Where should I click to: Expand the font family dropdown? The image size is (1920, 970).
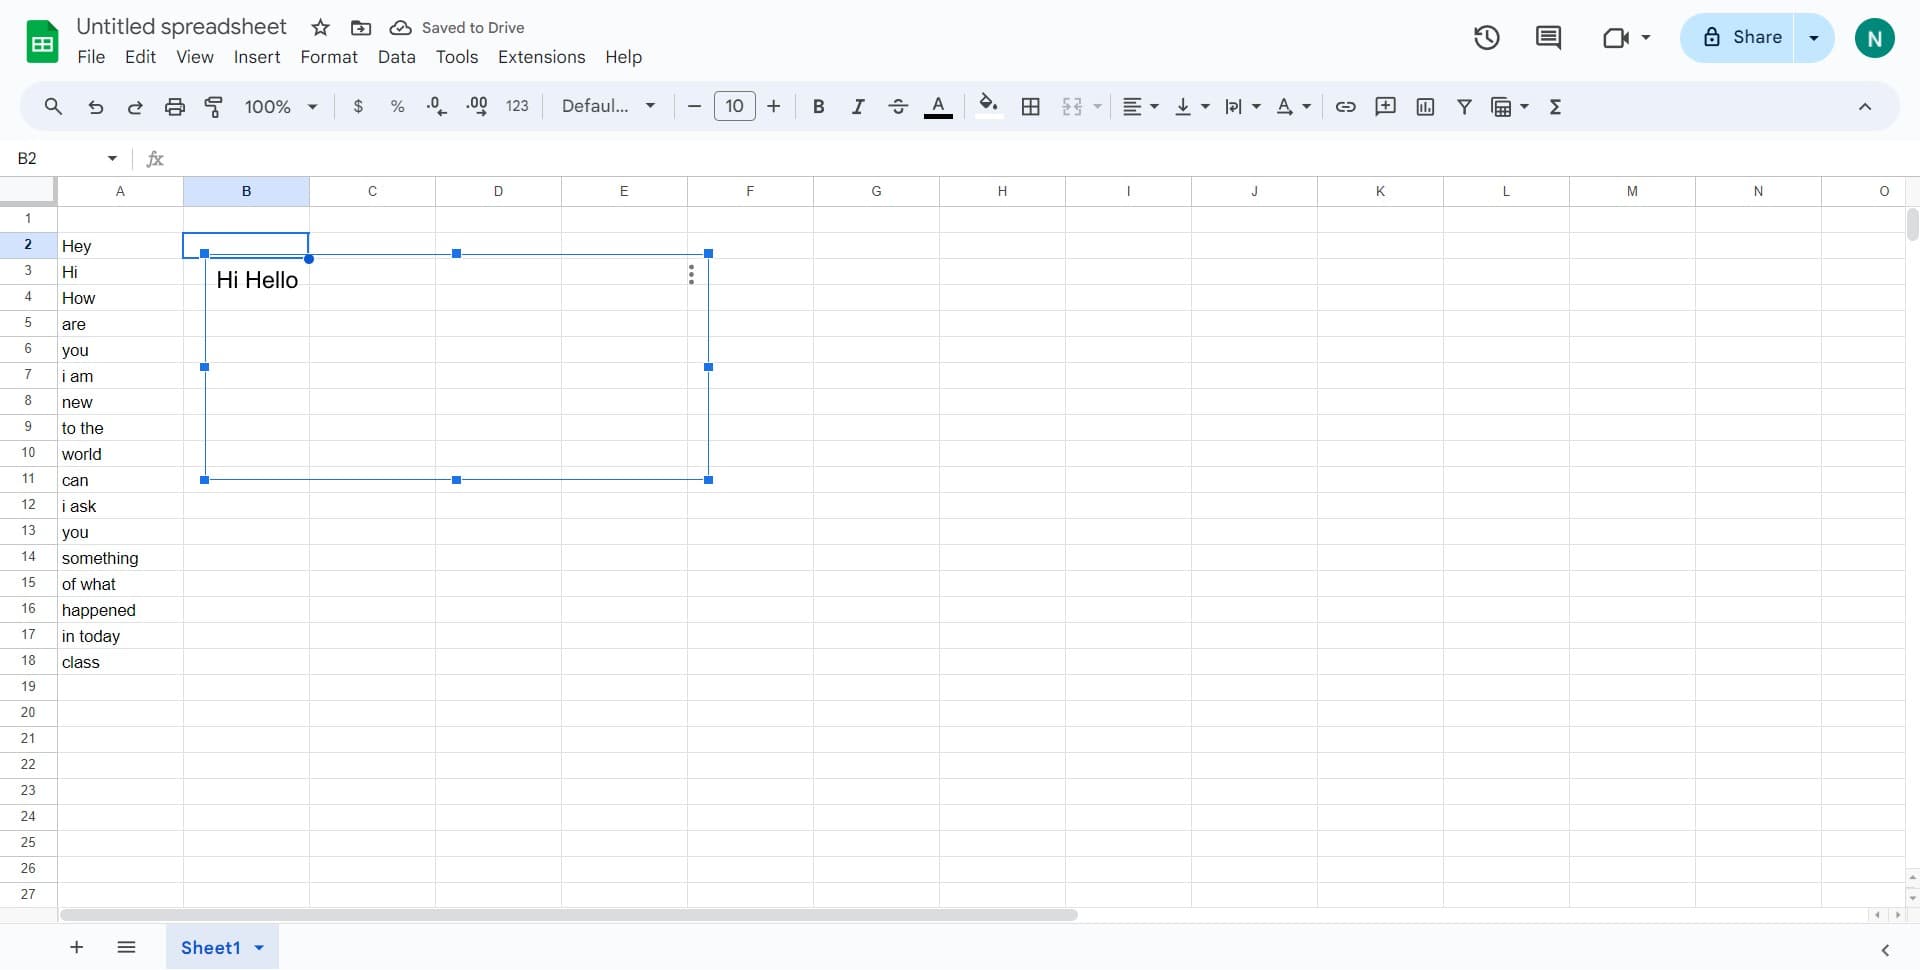pyautogui.click(x=608, y=106)
